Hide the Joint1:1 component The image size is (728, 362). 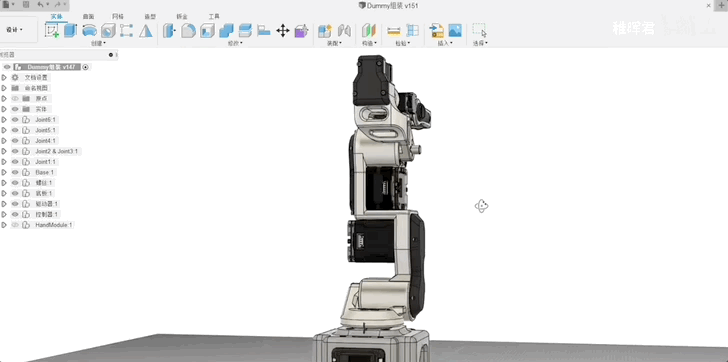[15, 162]
